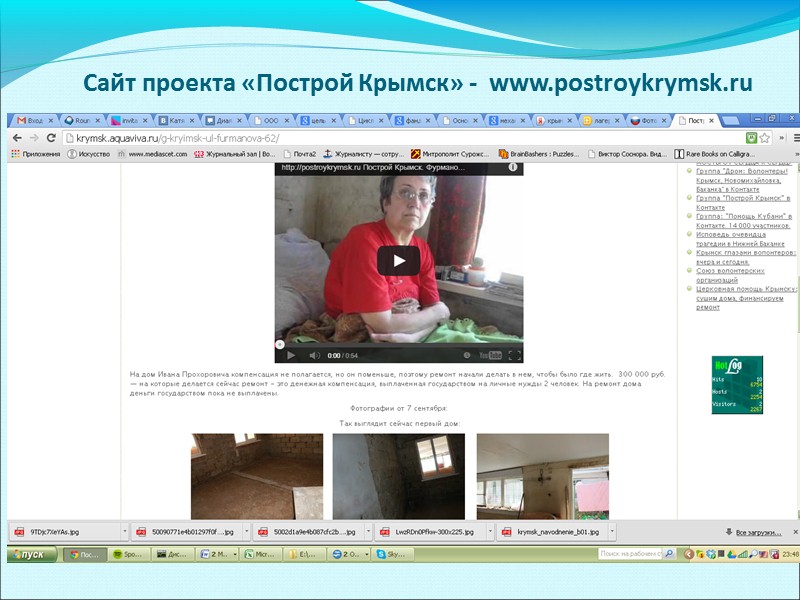Open the Церковная помощь Крымску link
This screenshot has width=800, height=600.
pos(746,298)
